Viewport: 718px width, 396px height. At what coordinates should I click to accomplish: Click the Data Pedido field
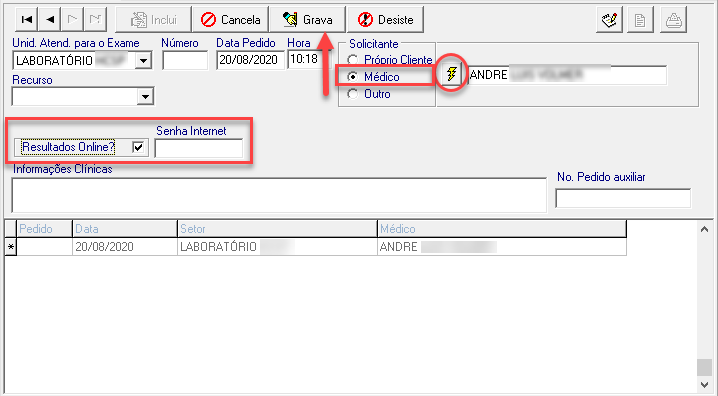tap(250, 60)
